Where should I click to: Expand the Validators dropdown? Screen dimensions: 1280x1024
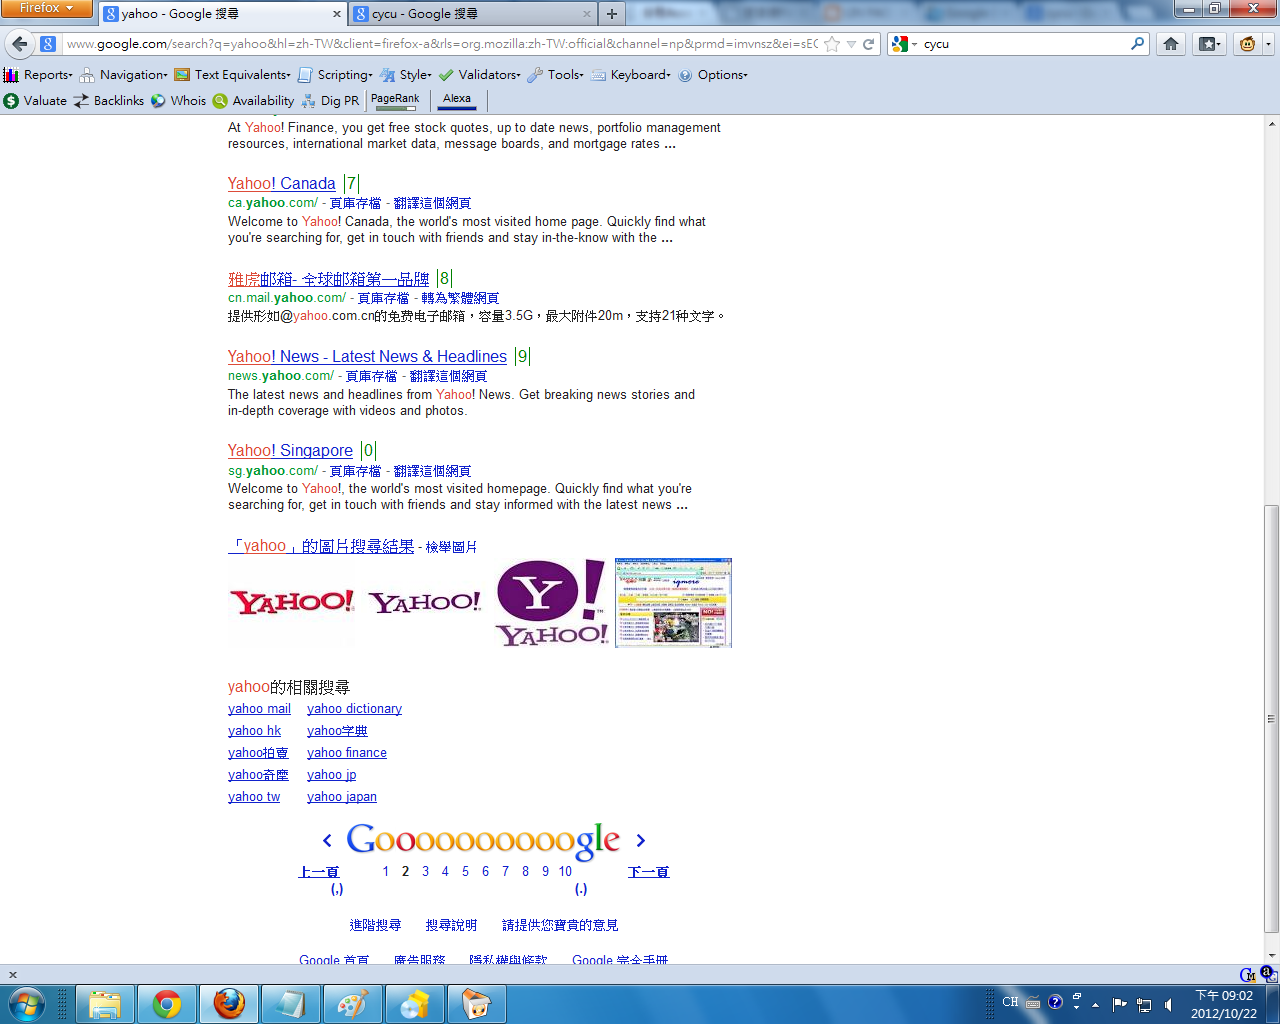(479, 75)
